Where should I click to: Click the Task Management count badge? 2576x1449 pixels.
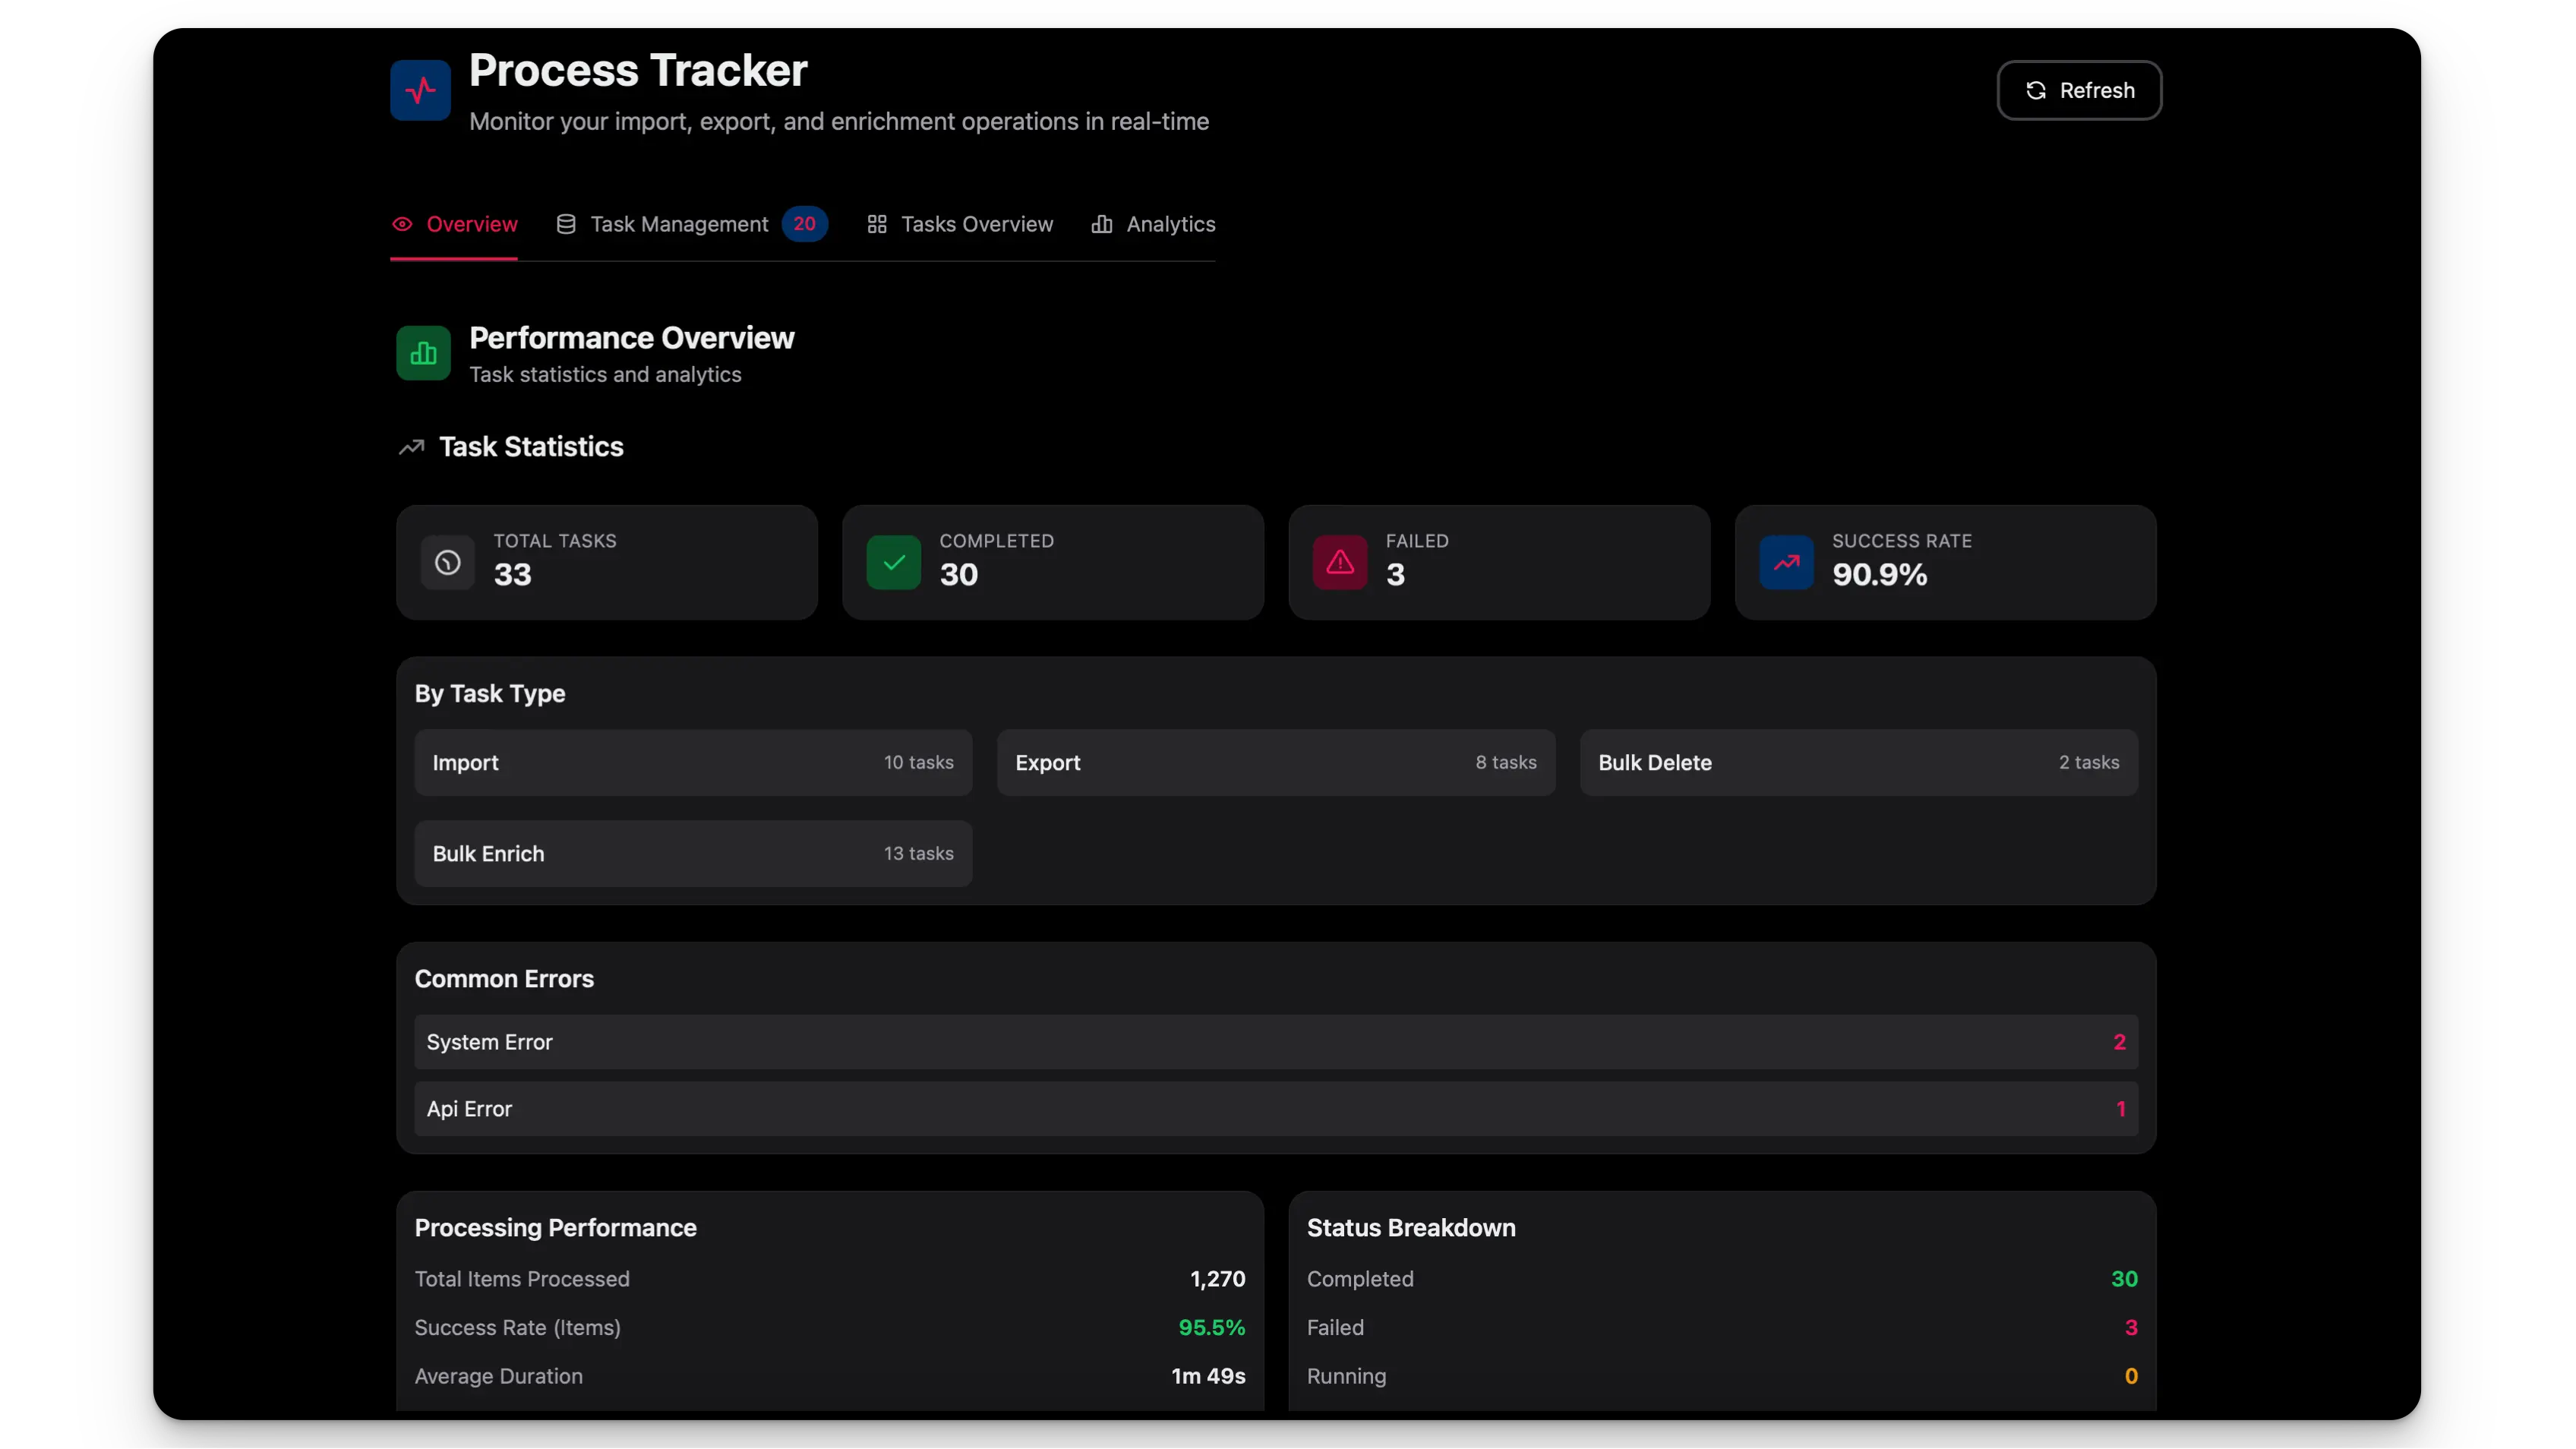[804, 224]
